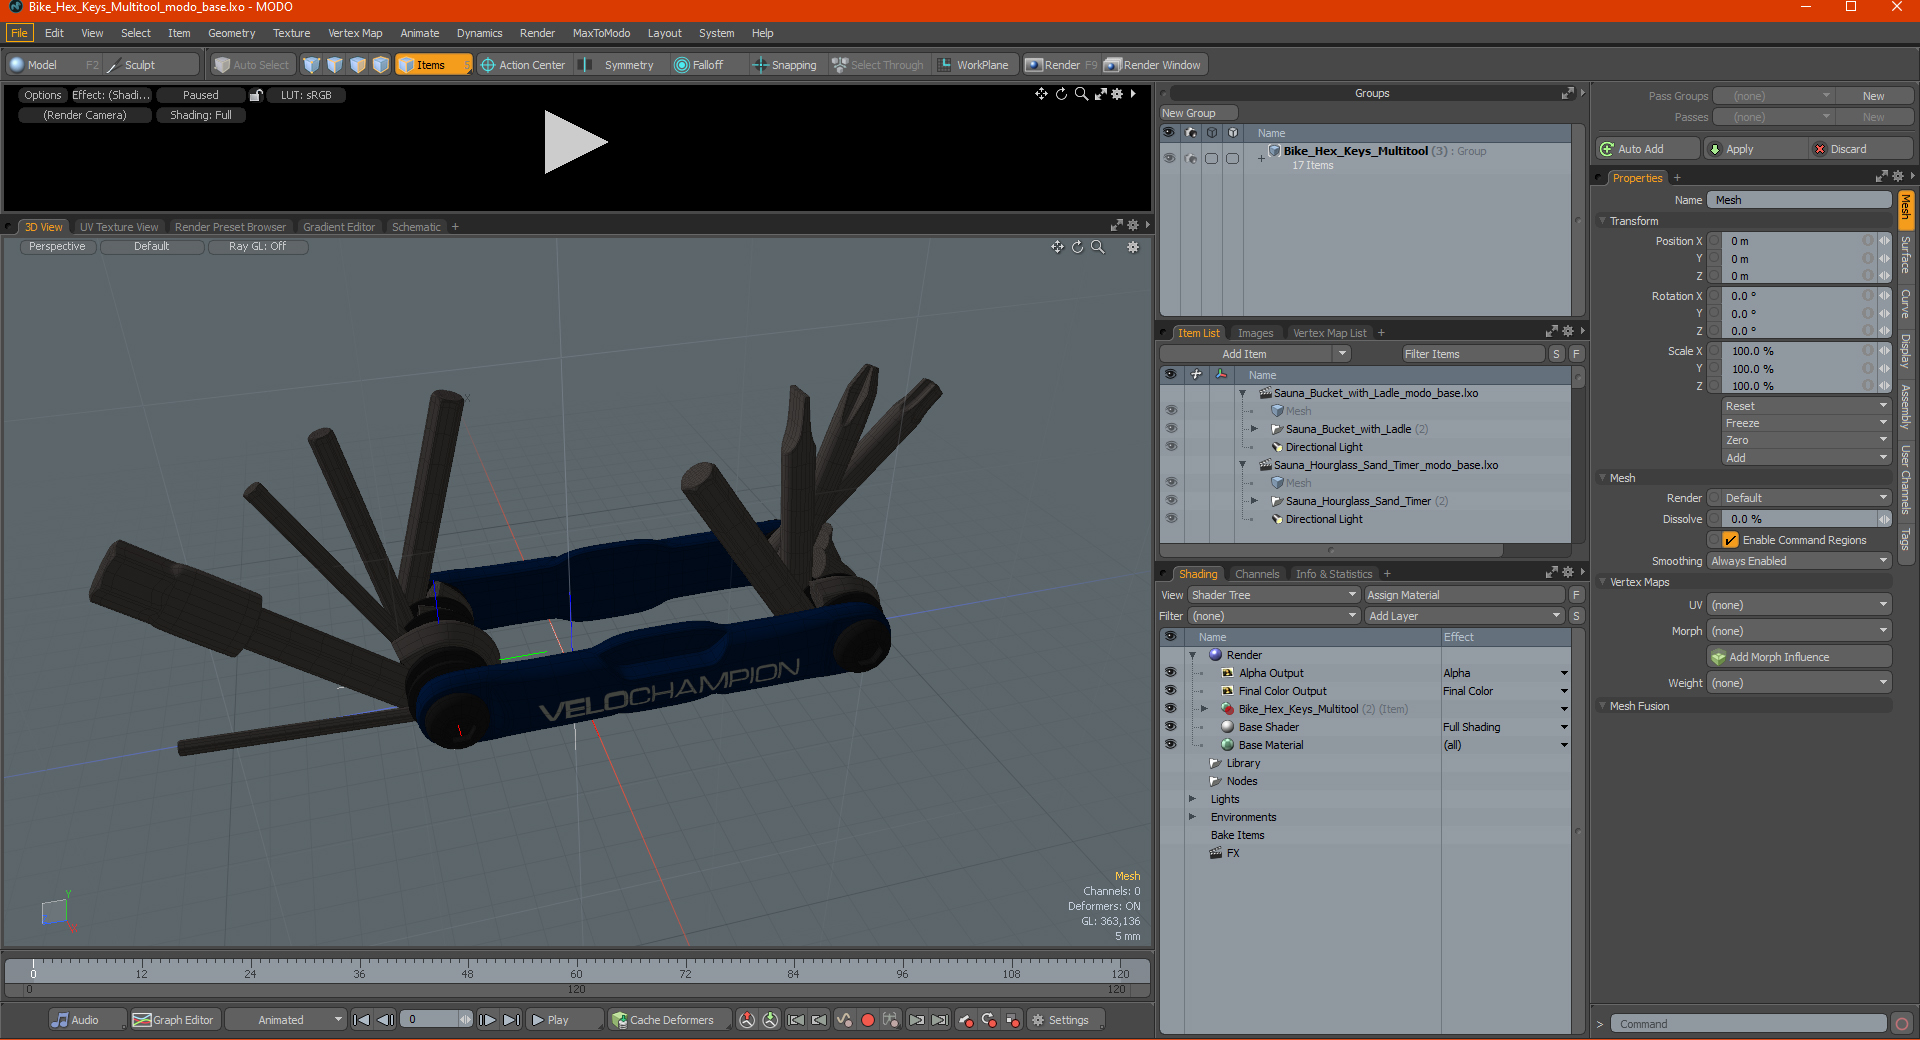
Task: Click the New Group button
Action: coord(1198,113)
